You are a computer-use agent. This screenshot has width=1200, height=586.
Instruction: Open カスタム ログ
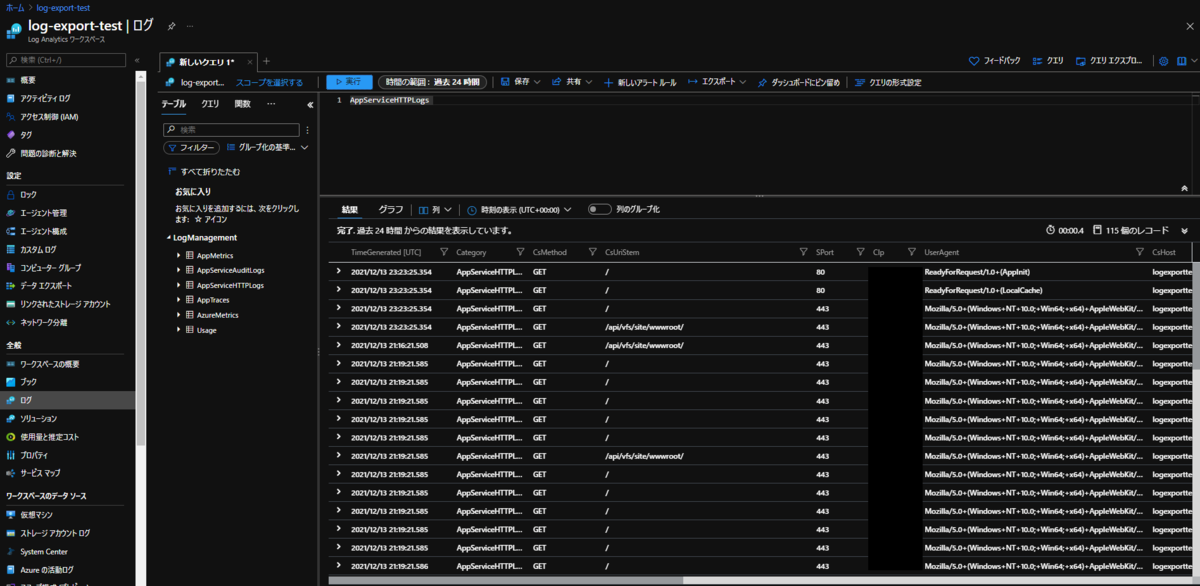point(38,249)
